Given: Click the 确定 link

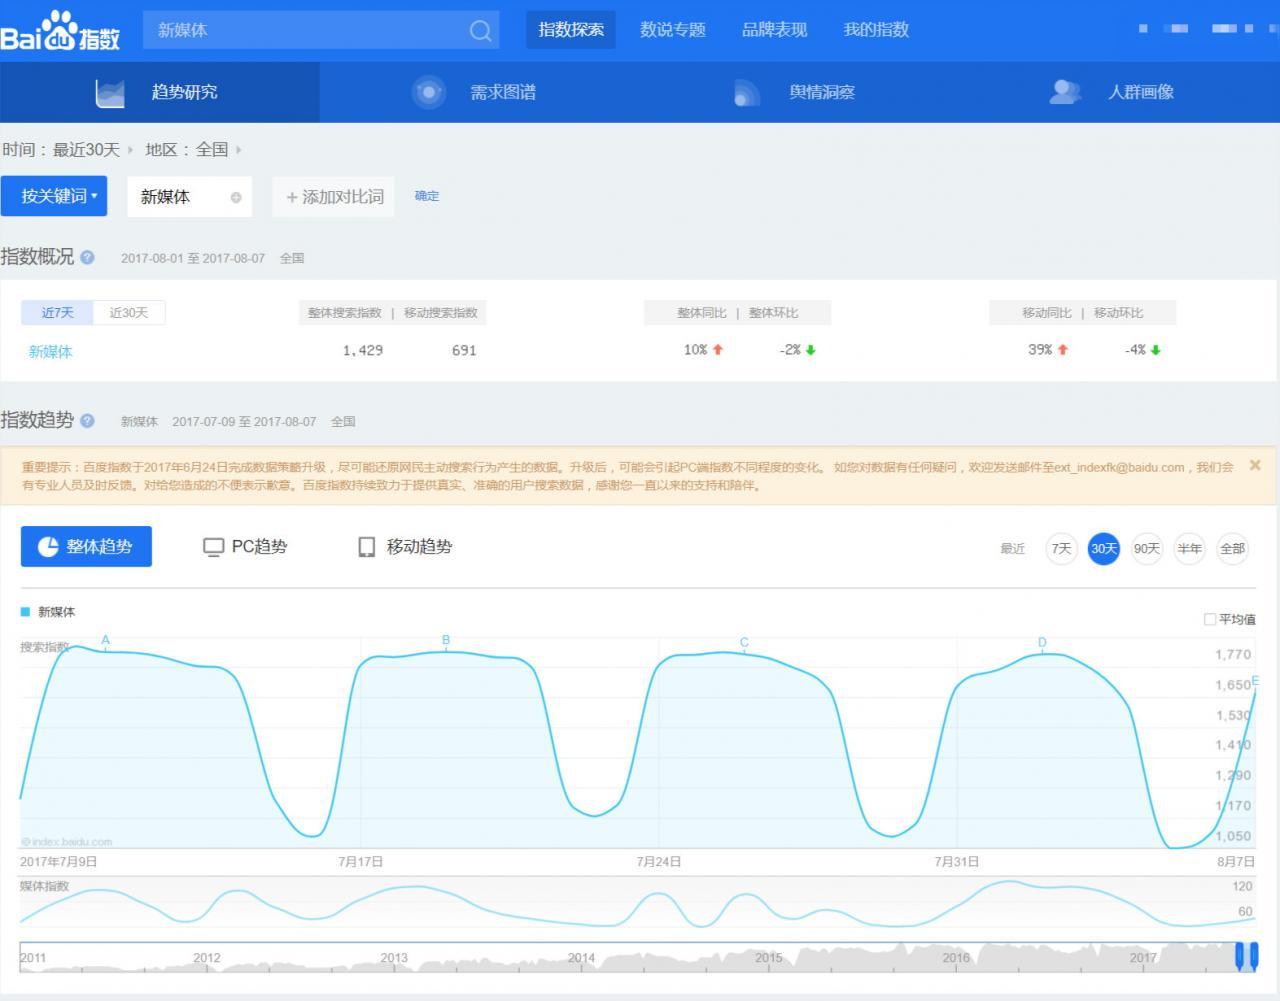Looking at the screenshot, I should point(427,196).
